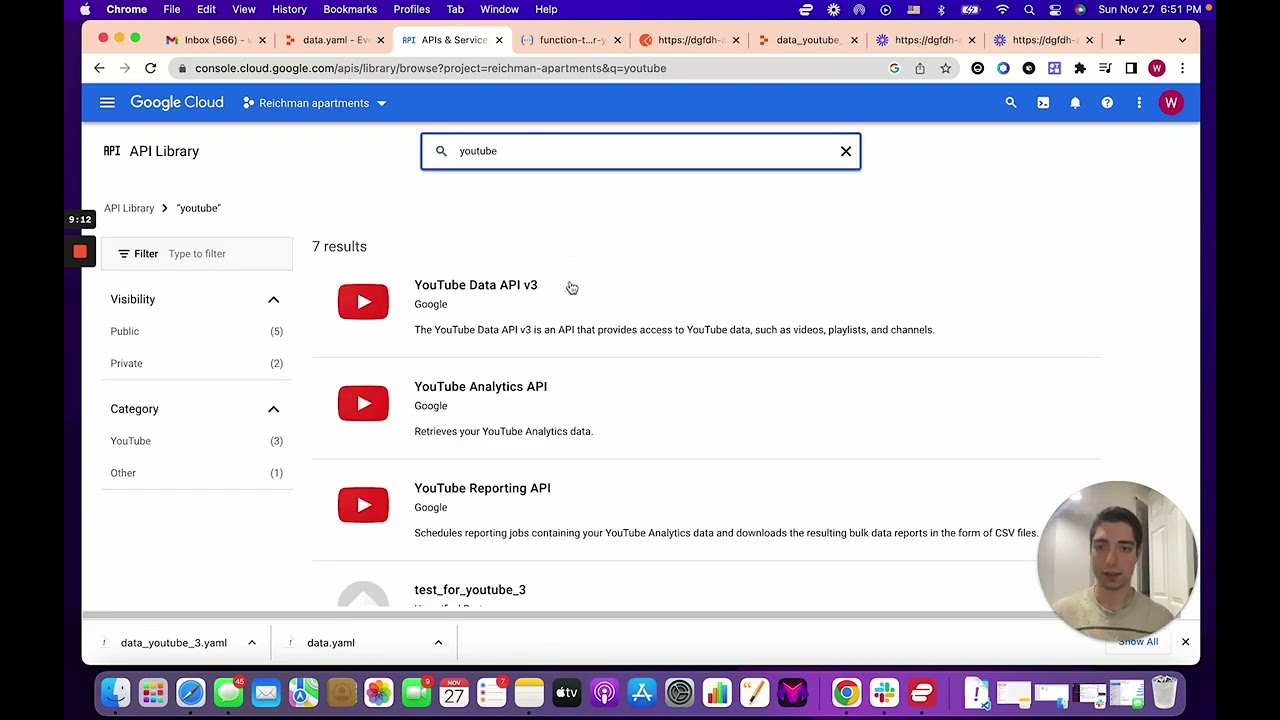1280x720 pixels.
Task: Open the test_for_youtube_3 result
Action: pos(470,590)
